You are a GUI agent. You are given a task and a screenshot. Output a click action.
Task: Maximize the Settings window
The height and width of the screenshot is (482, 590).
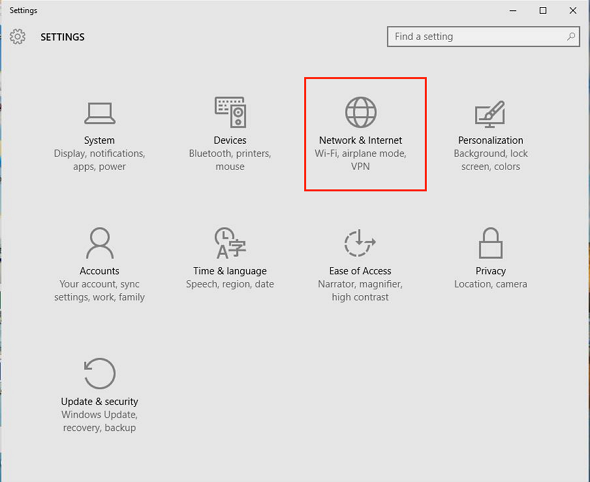pos(543,11)
